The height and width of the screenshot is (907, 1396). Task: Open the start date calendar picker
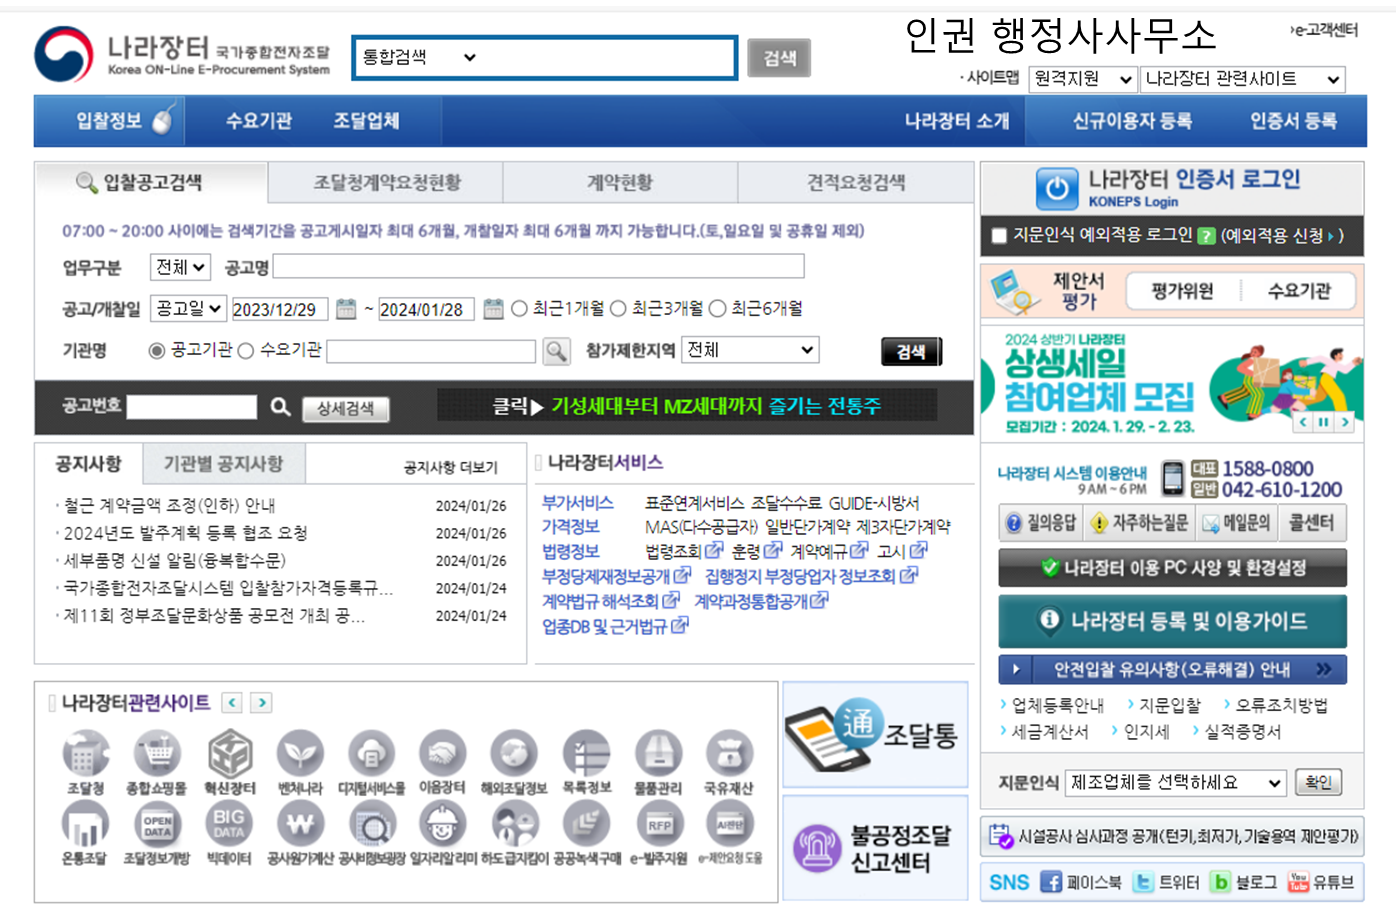coord(346,309)
